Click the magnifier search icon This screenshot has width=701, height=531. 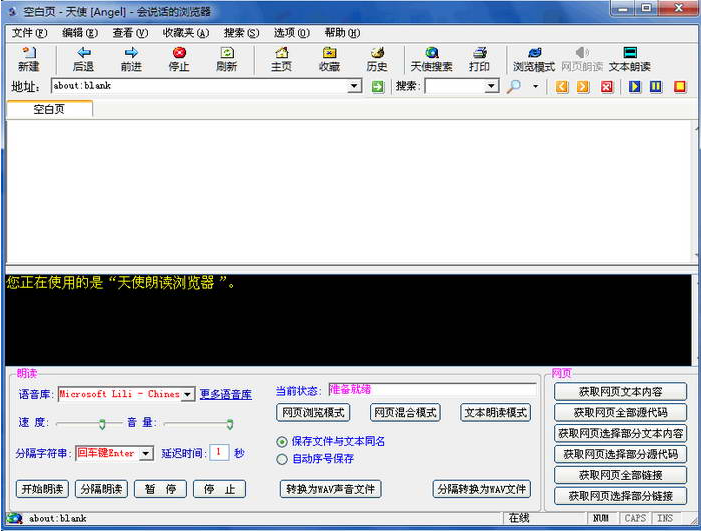click(x=514, y=86)
